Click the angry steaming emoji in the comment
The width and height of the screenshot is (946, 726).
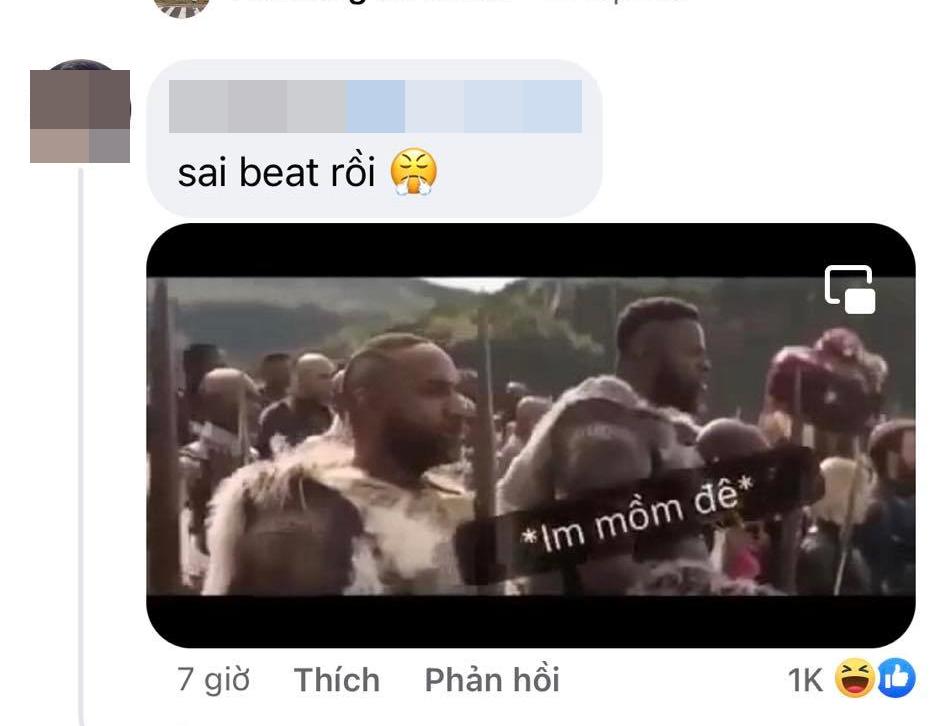(x=413, y=171)
